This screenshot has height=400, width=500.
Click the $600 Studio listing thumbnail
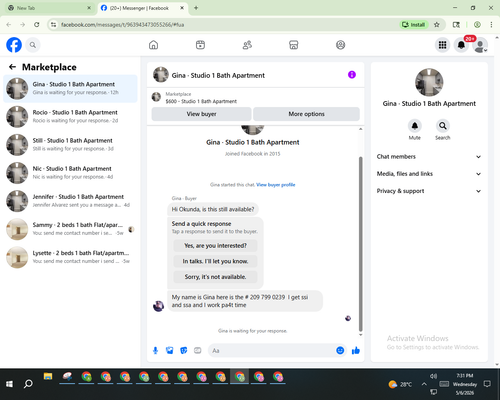[156, 97]
